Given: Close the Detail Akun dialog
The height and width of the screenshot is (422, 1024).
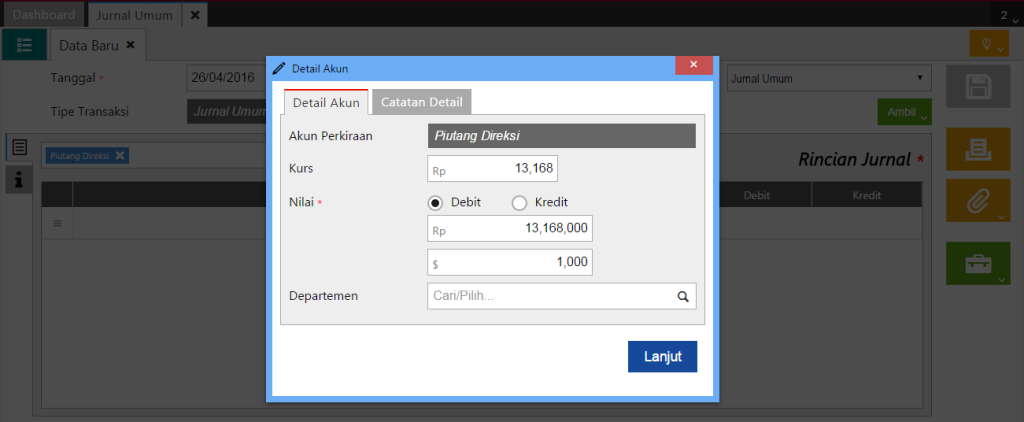Looking at the screenshot, I should (693, 66).
